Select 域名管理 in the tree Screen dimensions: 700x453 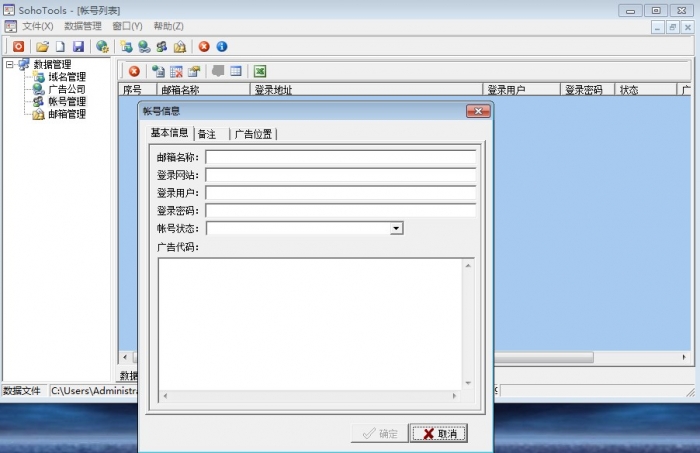[66, 77]
